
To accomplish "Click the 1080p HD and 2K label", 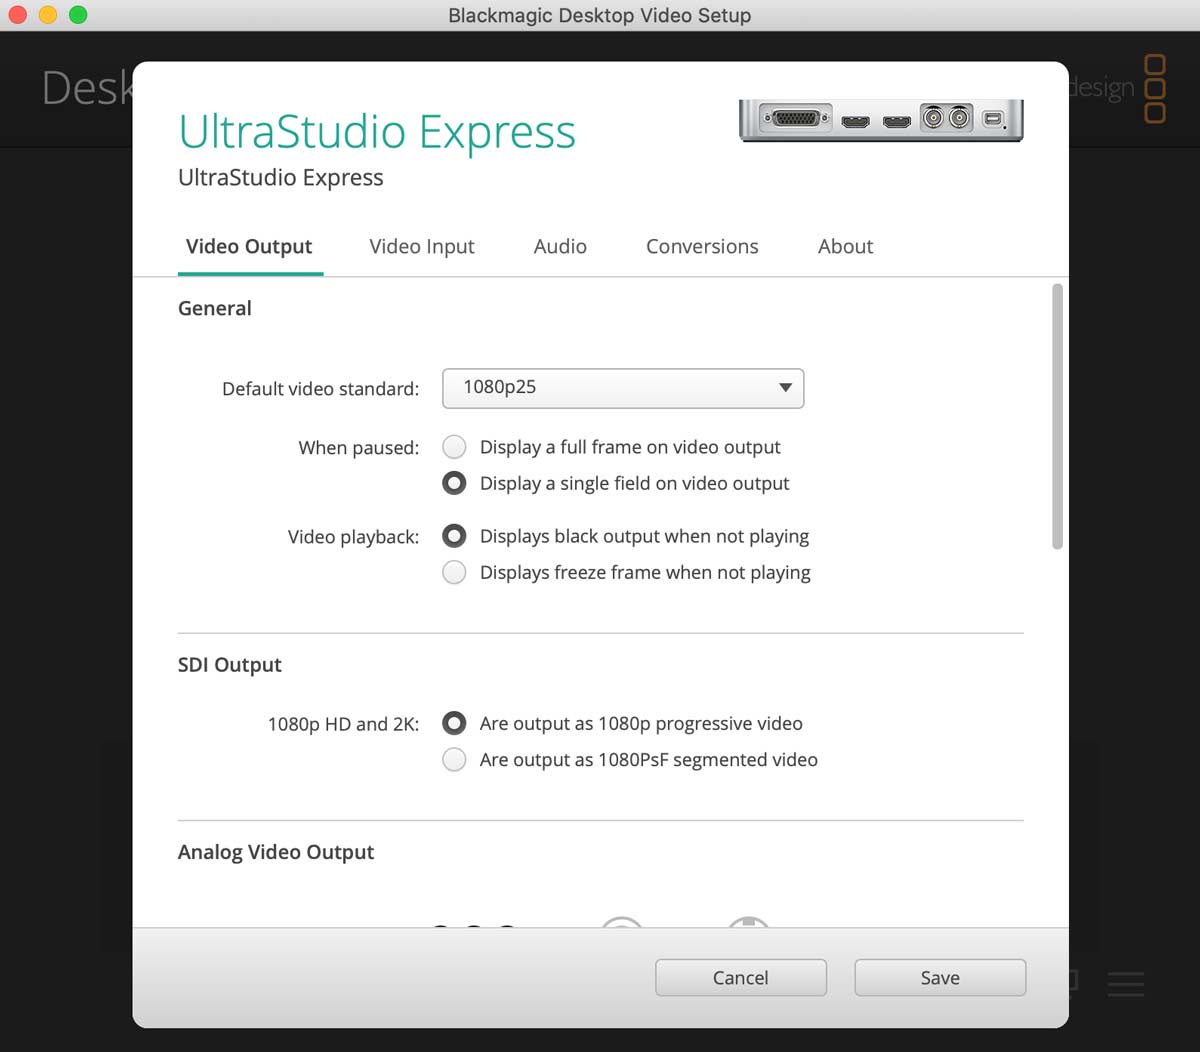I will (343, 724).
